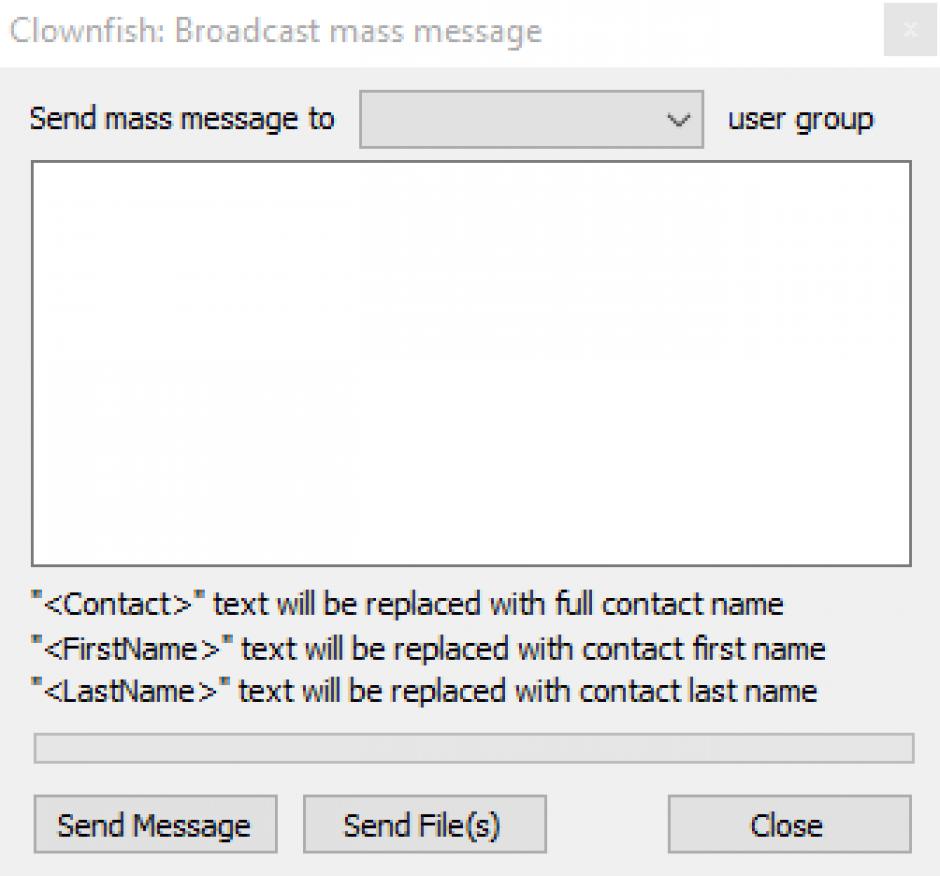Viewport: 940px width, 876px height.
Task: Click the Send Message button
Action: 154,825
